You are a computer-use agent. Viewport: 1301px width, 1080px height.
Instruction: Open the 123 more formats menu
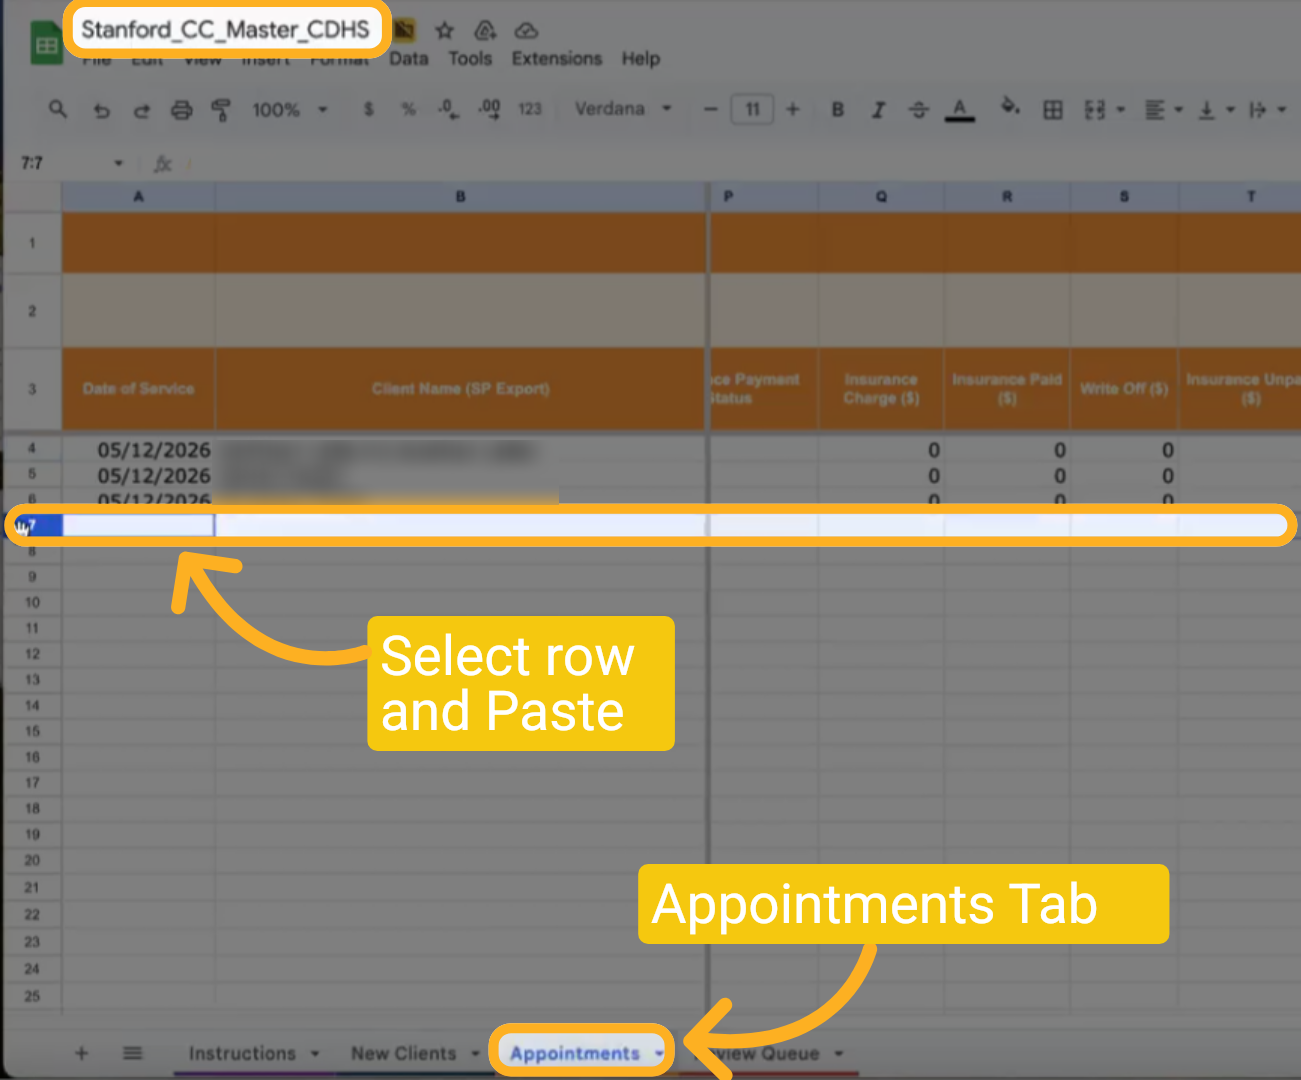pyautogui.click(x=530, y=109)
